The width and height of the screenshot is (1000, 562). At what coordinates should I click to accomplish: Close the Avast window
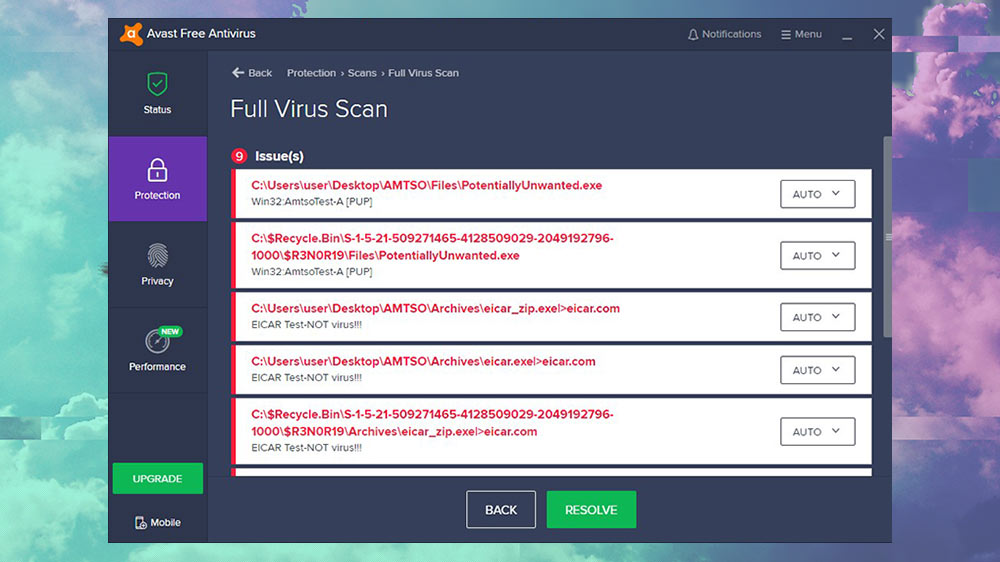click(879, 34)
